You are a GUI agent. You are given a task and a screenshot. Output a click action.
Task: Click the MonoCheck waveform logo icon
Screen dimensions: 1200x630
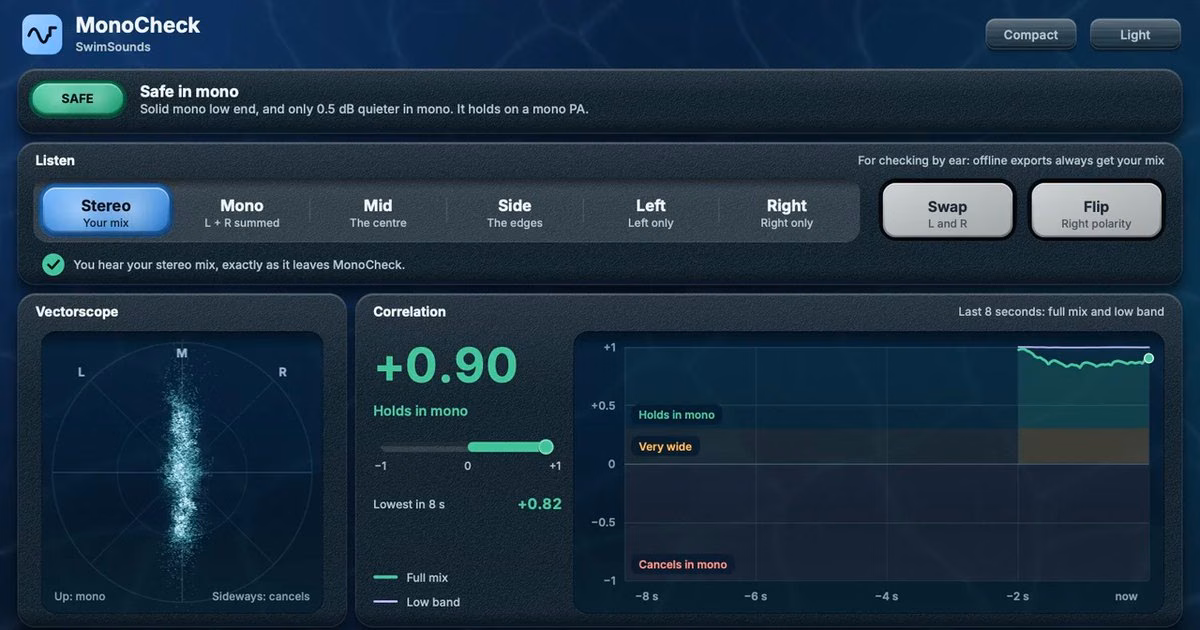[x=42, y=34]
